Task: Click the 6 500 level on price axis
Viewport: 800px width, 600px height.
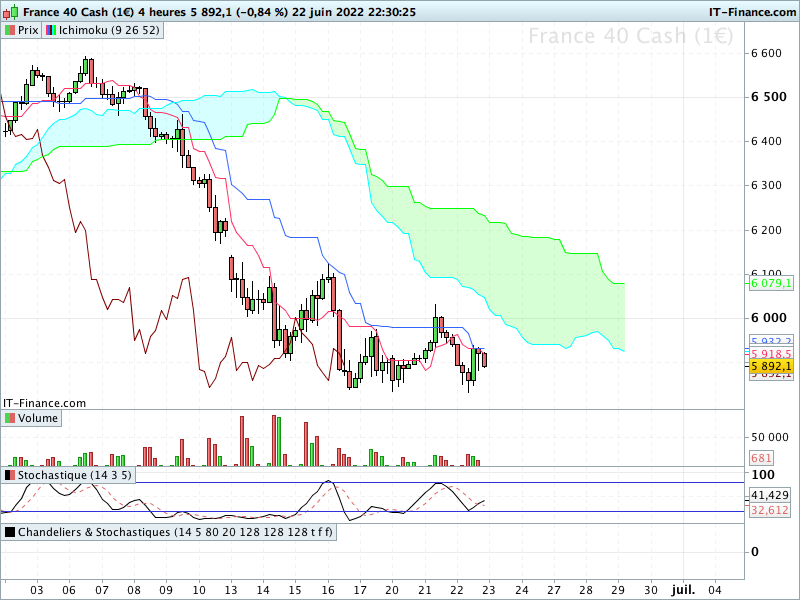Action: 769,97
